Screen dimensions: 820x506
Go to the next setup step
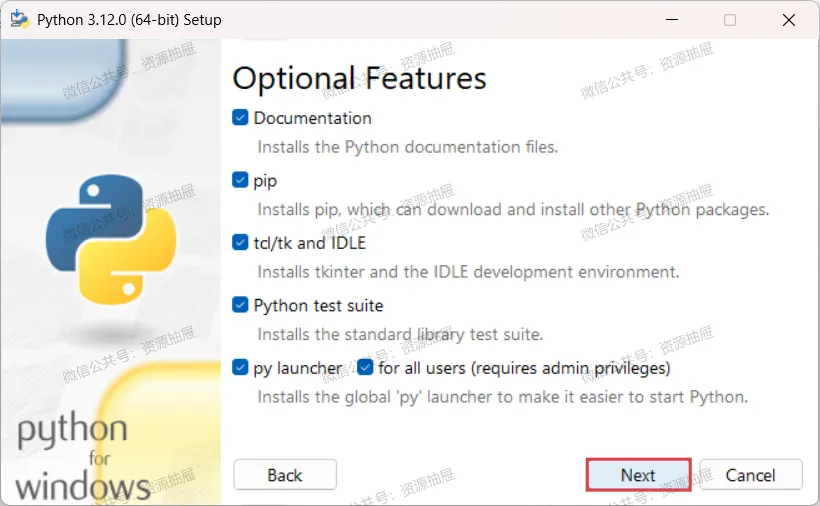click(x=639, y=475)
